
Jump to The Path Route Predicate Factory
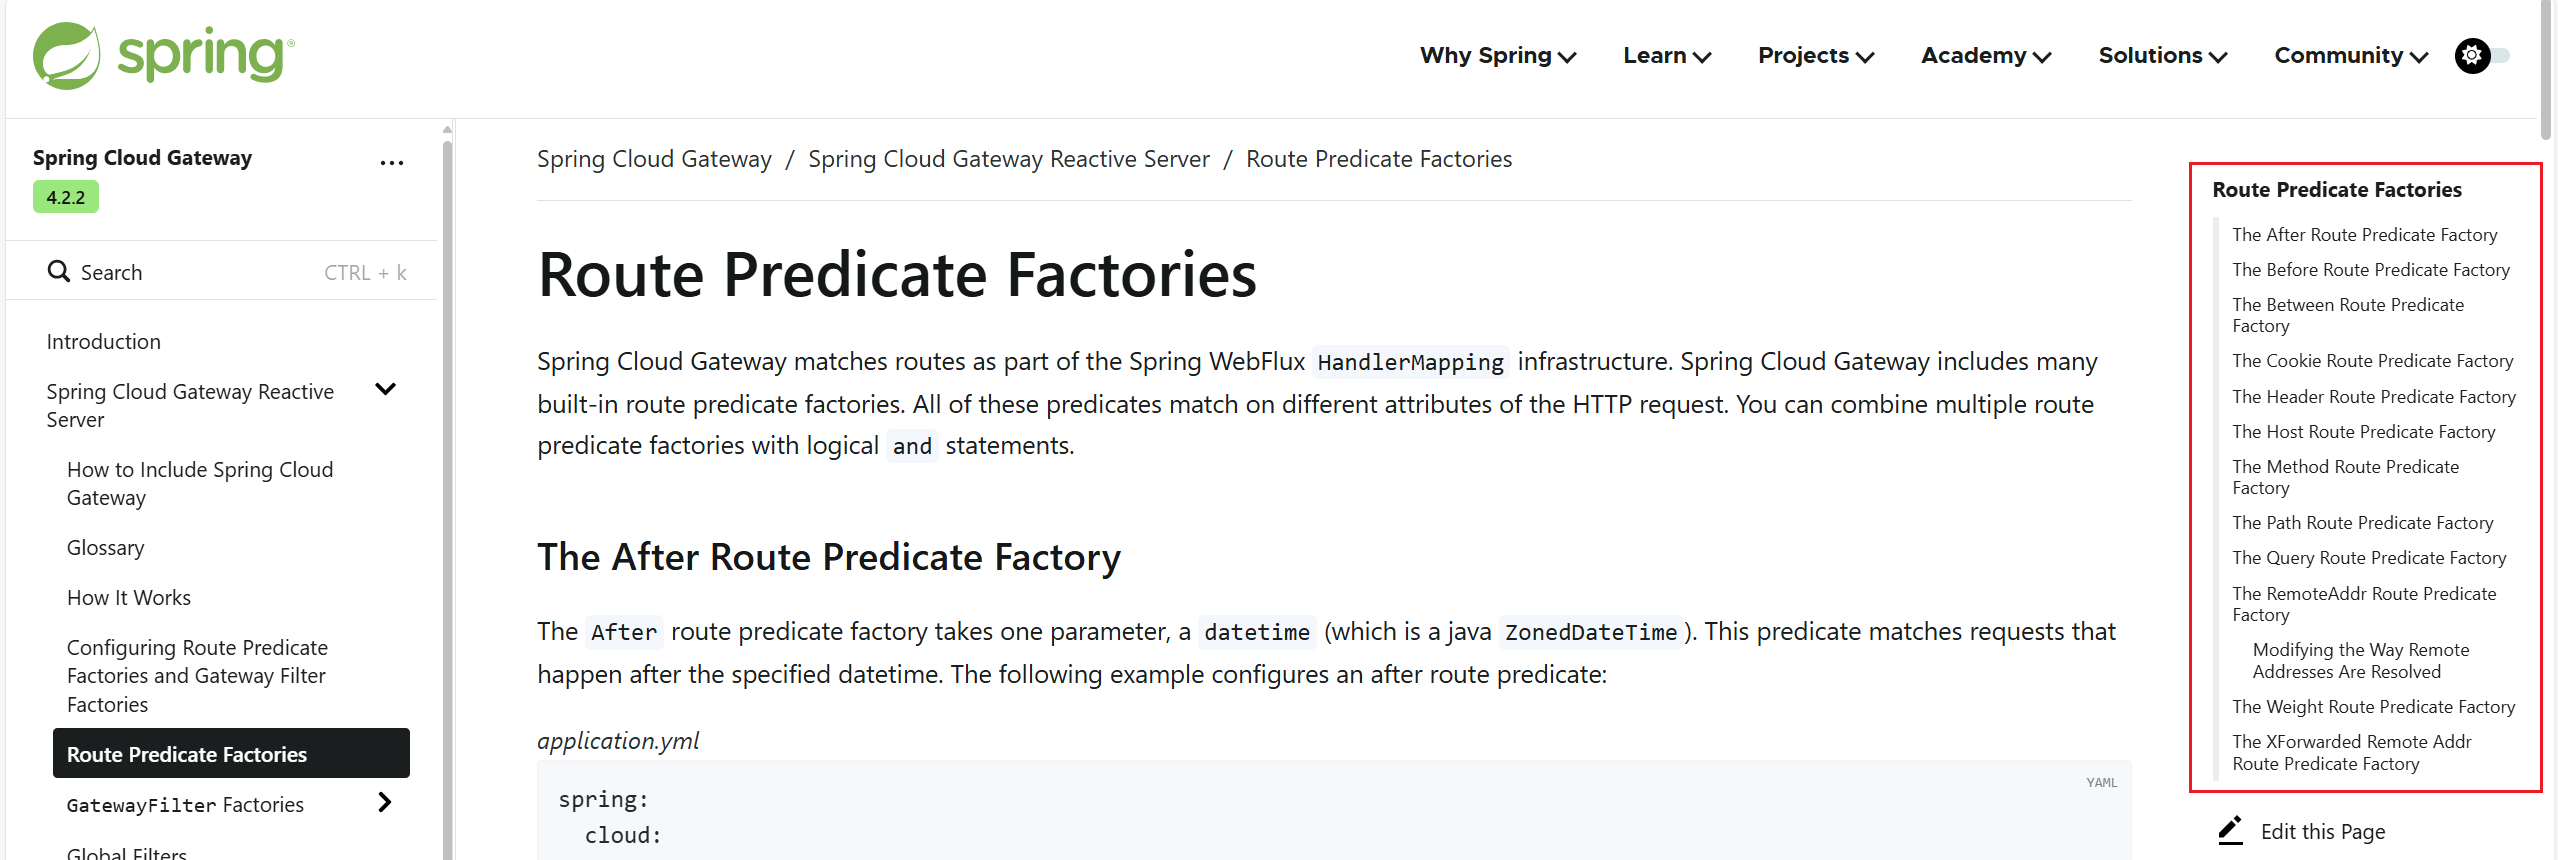coord(2362,523)
